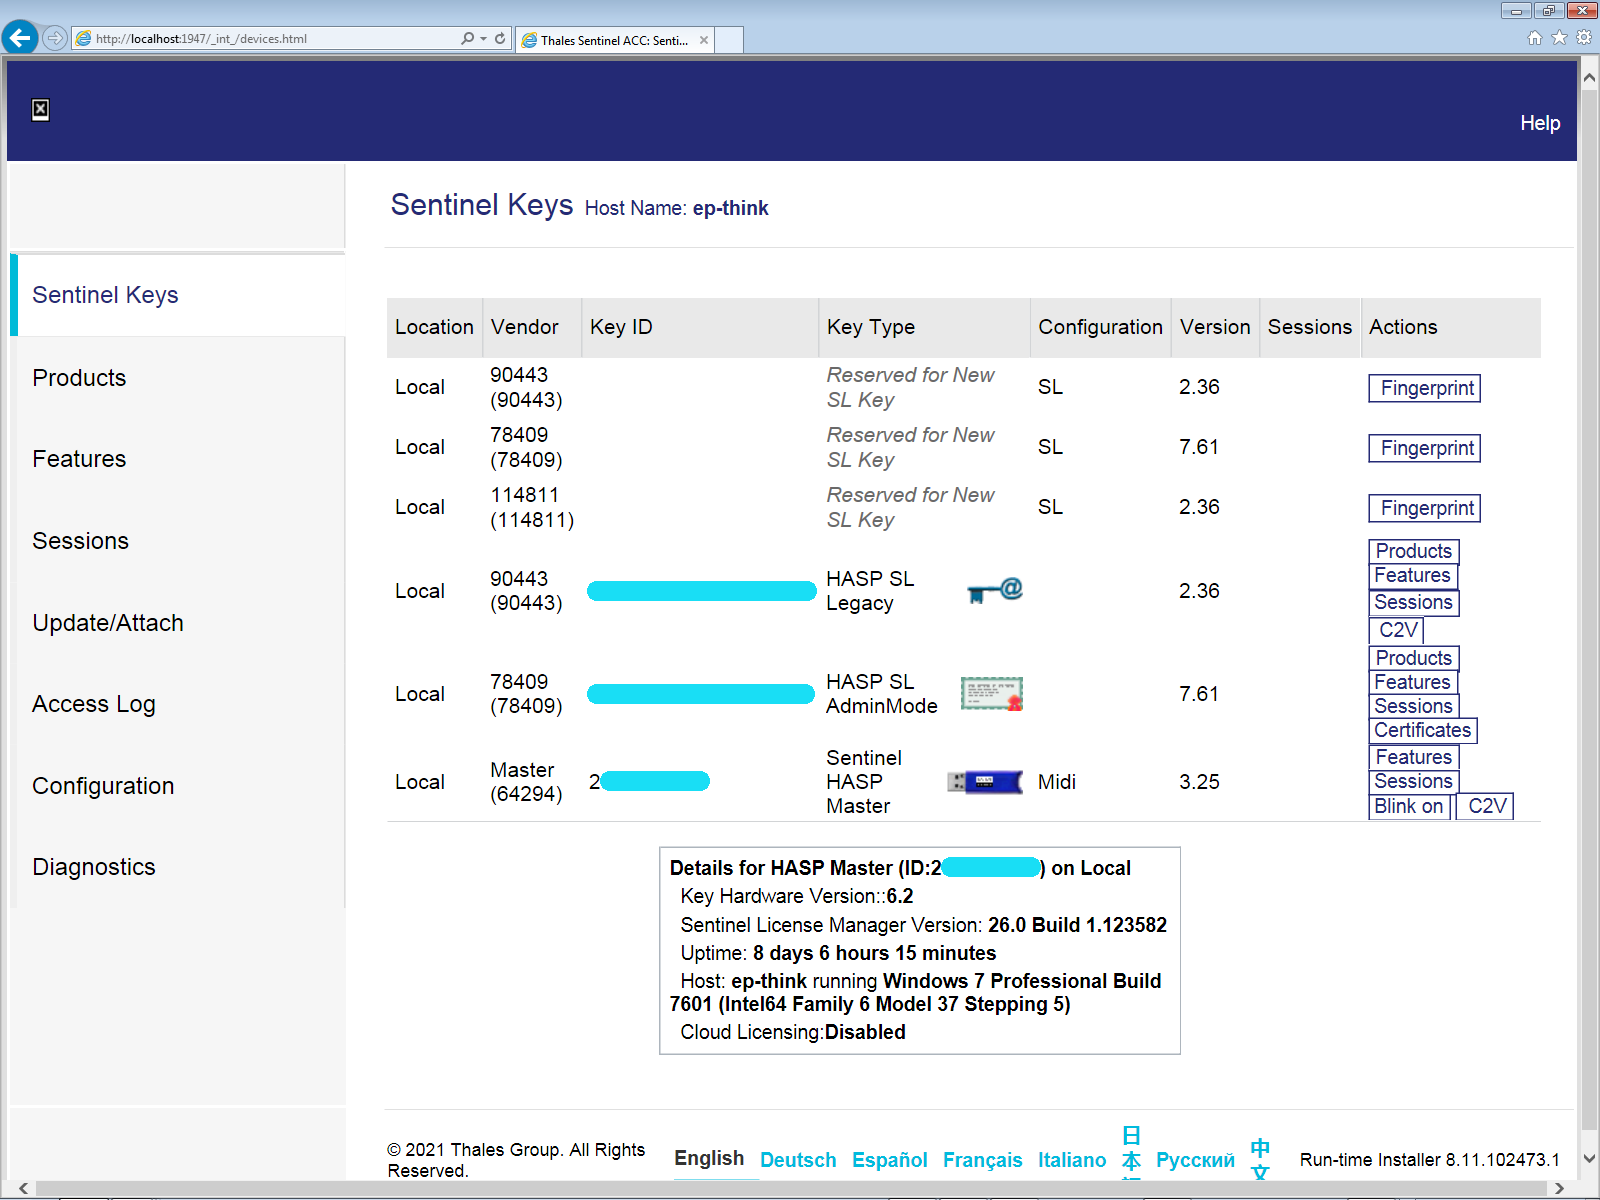The image size is (1600, 1200).
Task: Click the Help link in header
Action: pos(1540,123)
